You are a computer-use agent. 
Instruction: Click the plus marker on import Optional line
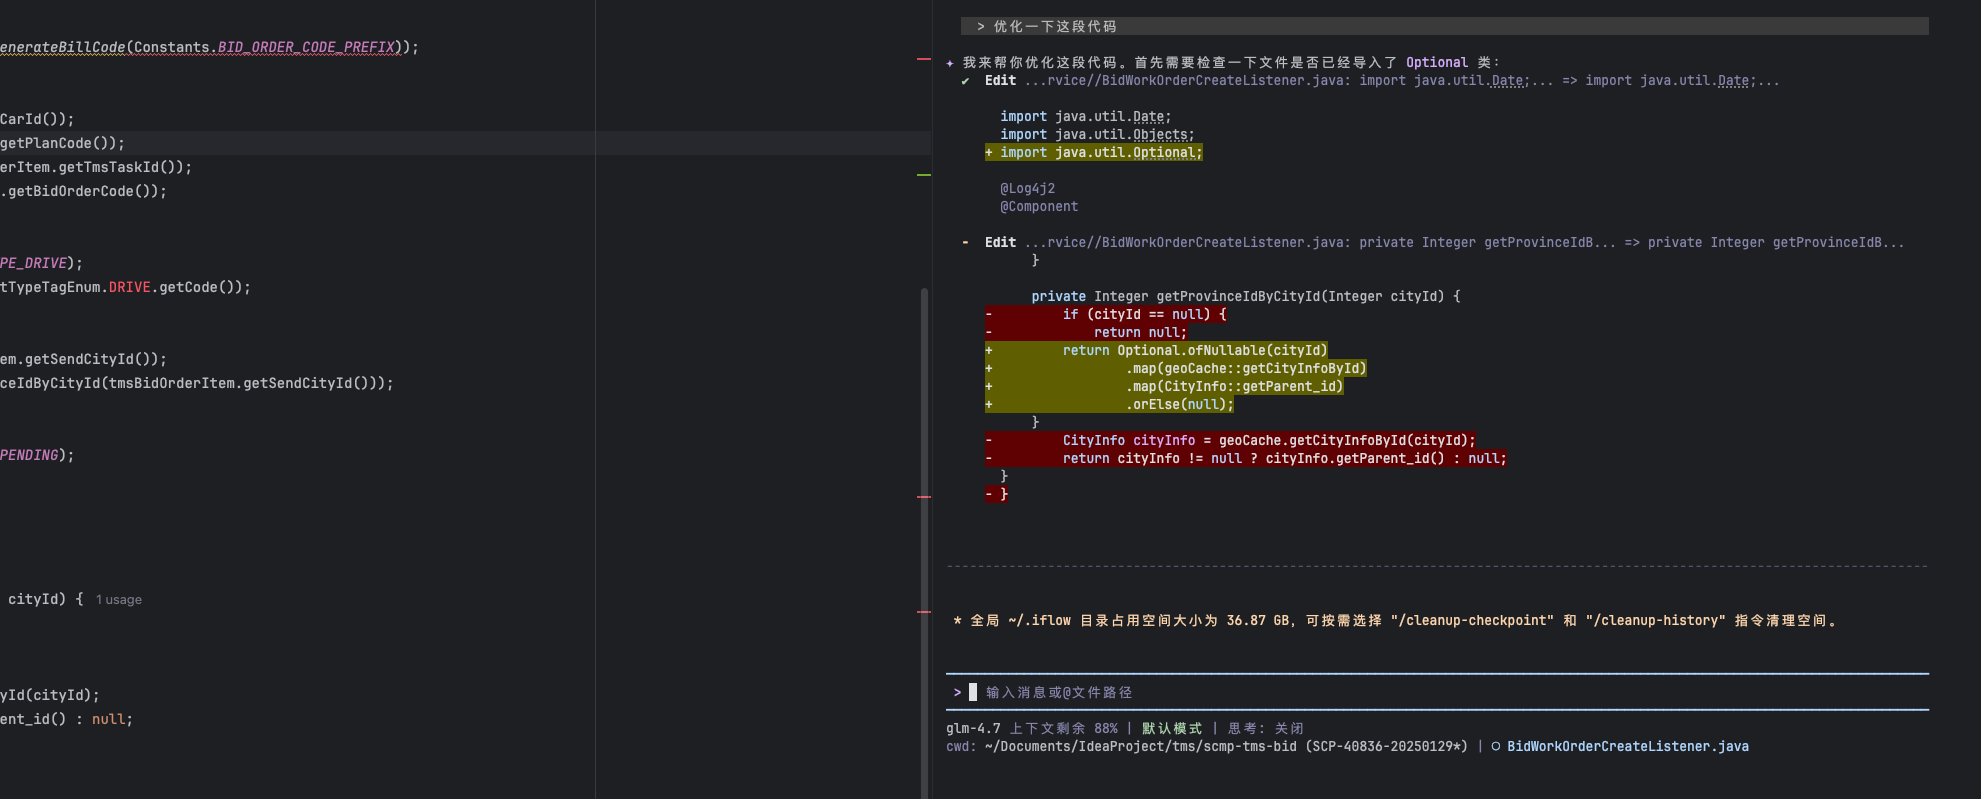coord(989,153)
